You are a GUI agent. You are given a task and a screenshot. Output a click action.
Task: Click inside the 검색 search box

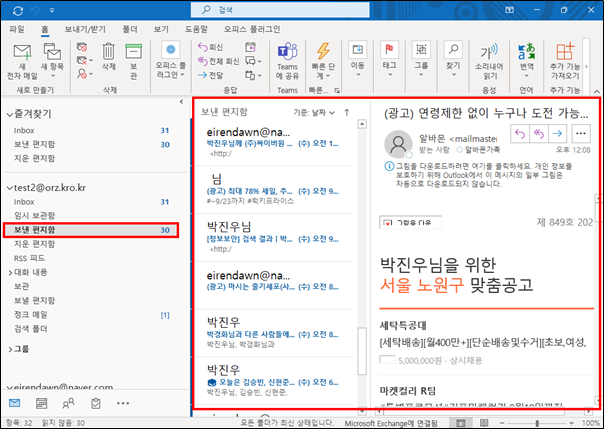(280, 10)
